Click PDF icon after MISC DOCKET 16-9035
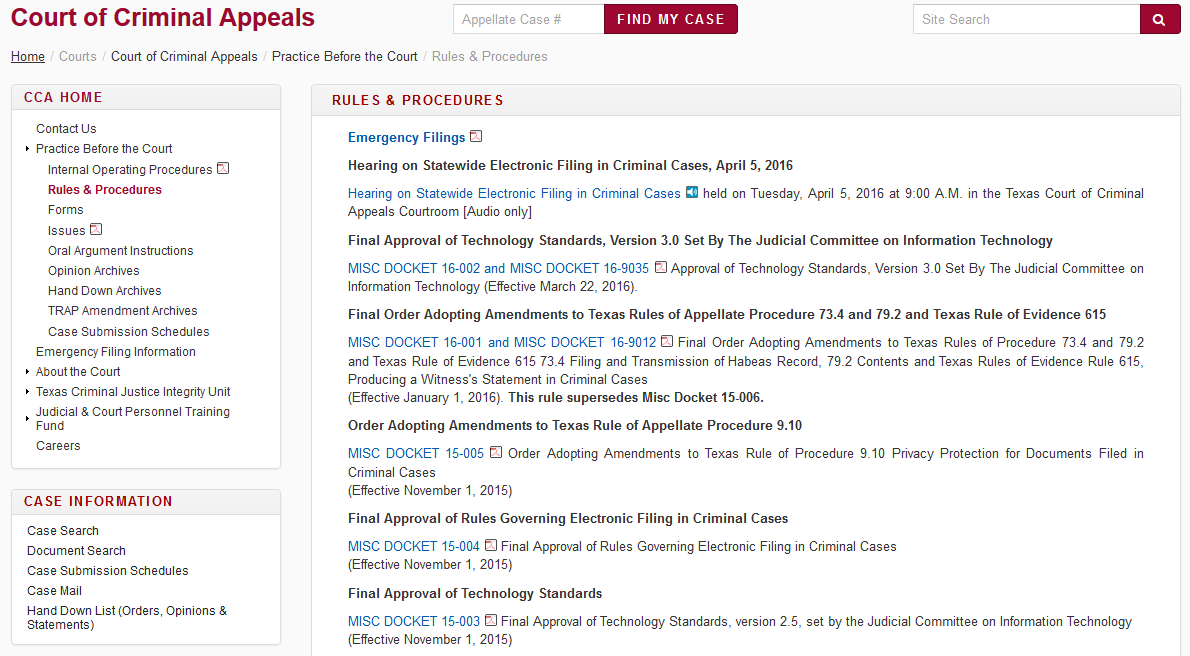 tap(660, 267)
